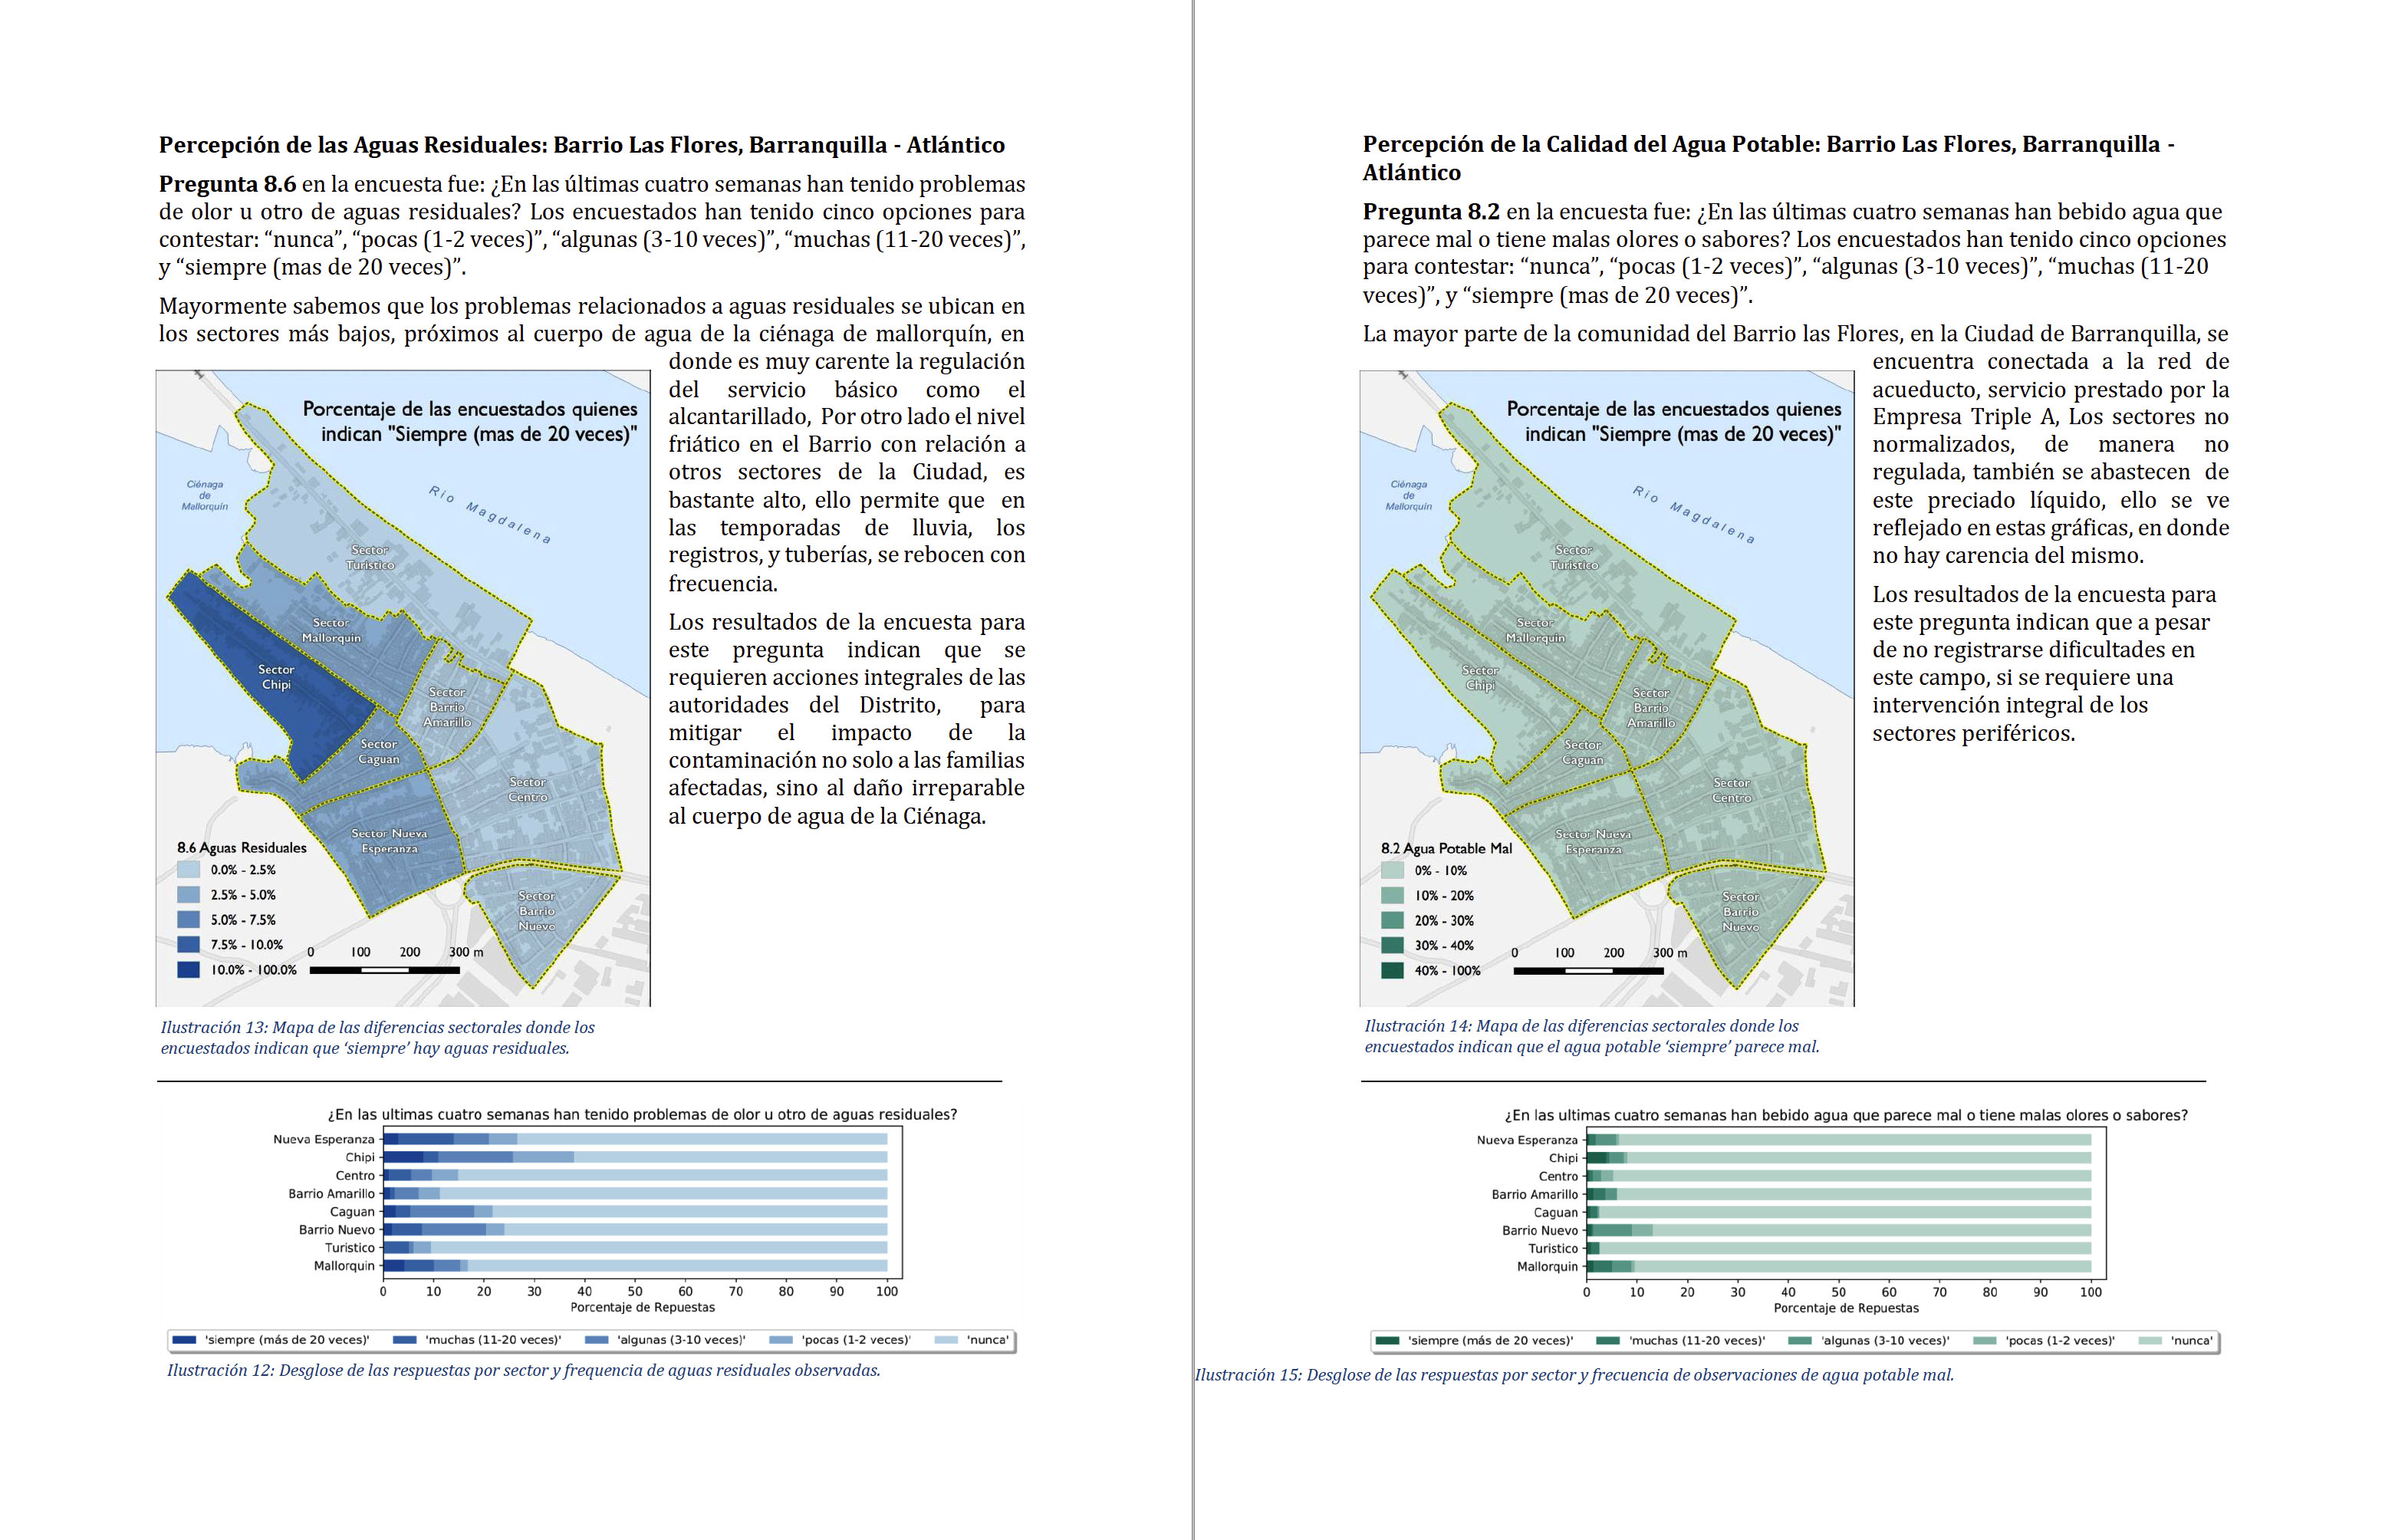Click the 'Ilustración 12' chart caption
The height and width of the screenshot is (1540, 2385).
pyautogui.click(x=523, y=1370)
